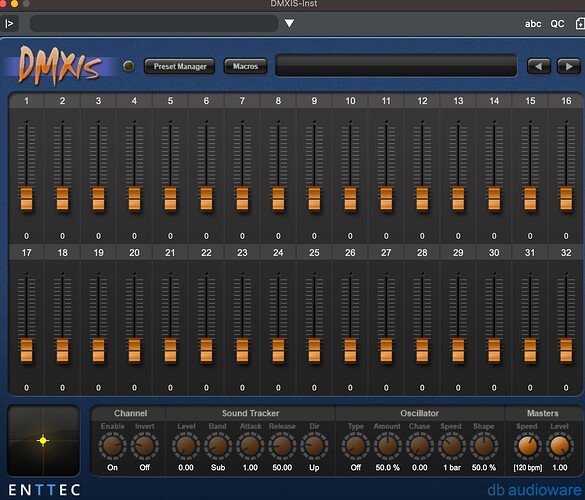
Task: Open the host preset dropdown triangle
Action: click(290, 23)
